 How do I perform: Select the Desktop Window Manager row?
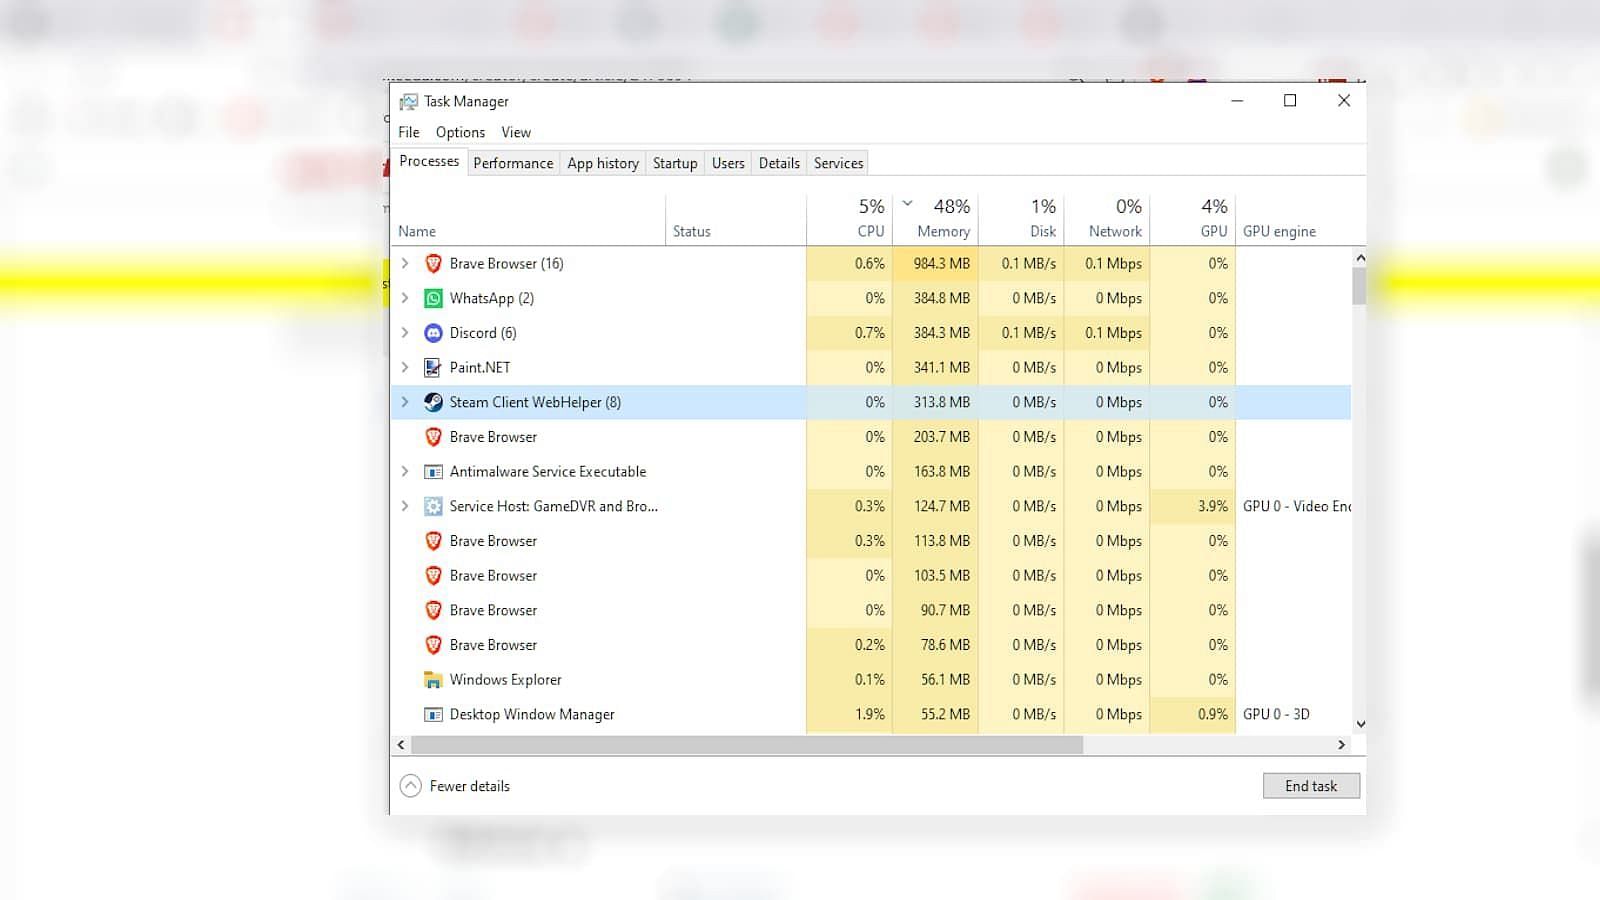(x=871, y=714)
